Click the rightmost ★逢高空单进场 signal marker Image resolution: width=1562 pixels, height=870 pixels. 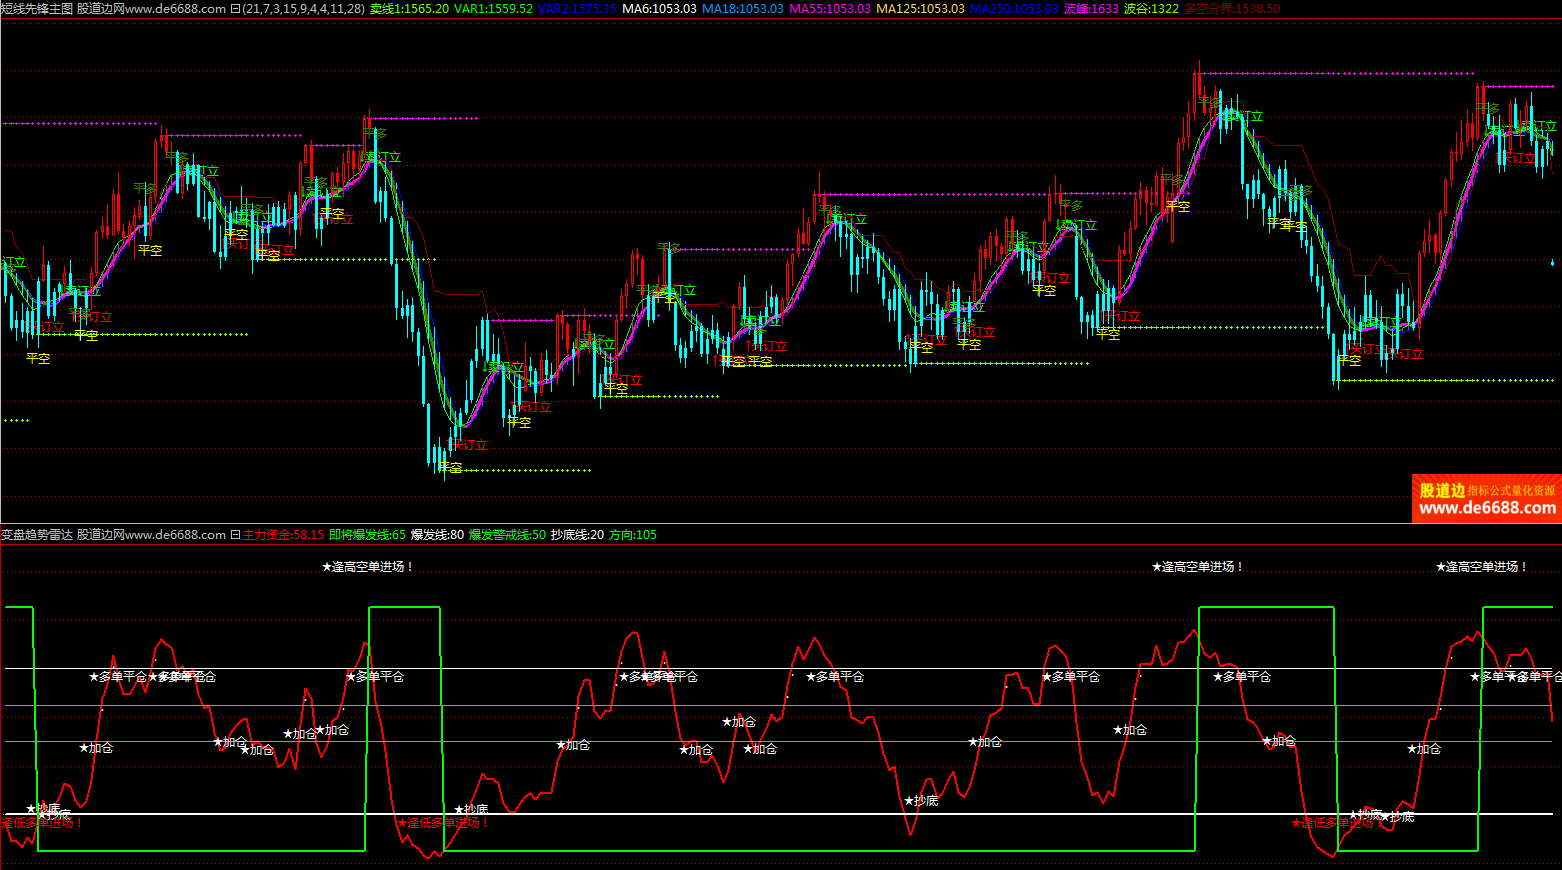(1482, 567)
